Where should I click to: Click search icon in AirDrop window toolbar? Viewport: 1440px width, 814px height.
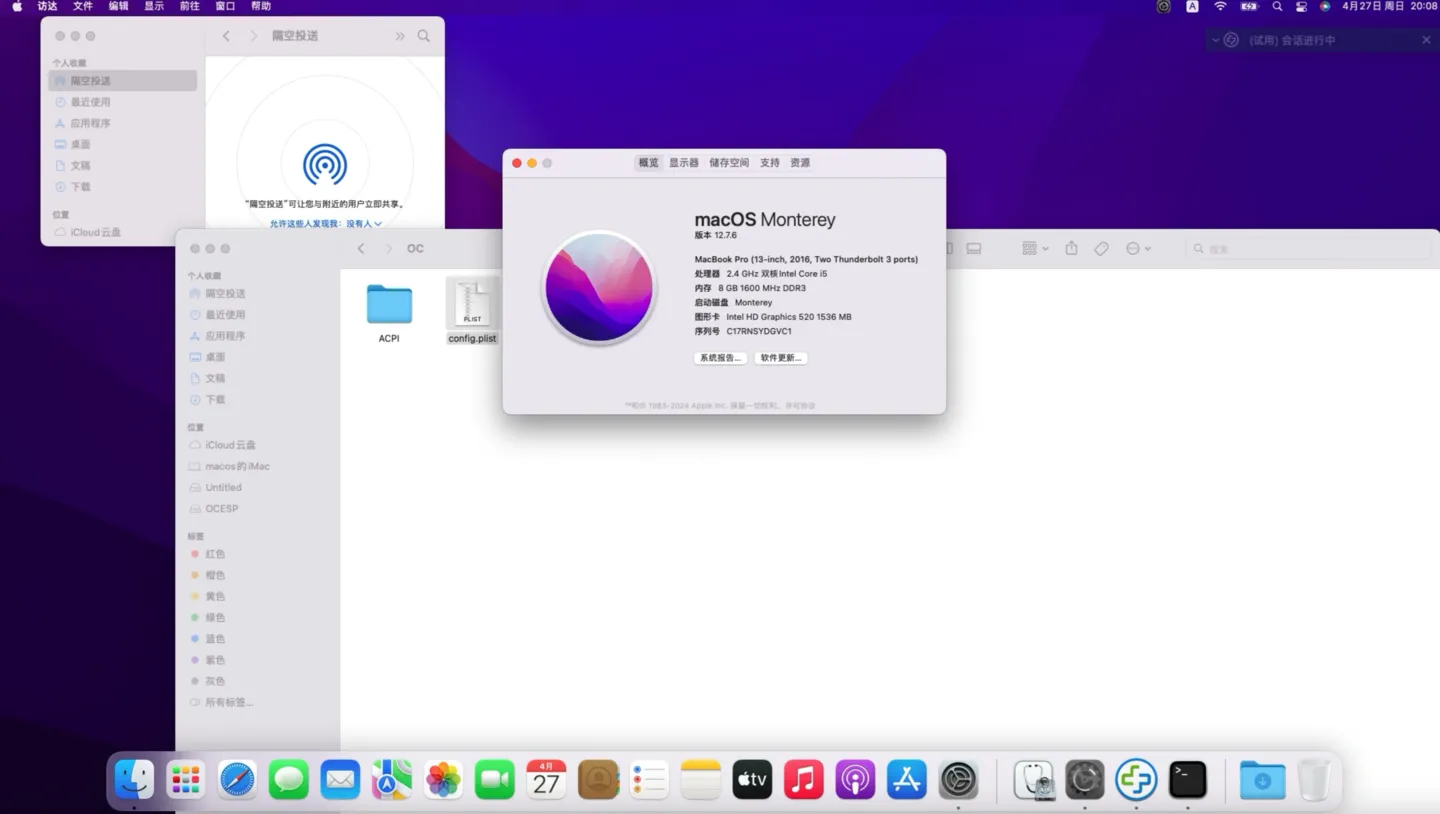[424, 36]
